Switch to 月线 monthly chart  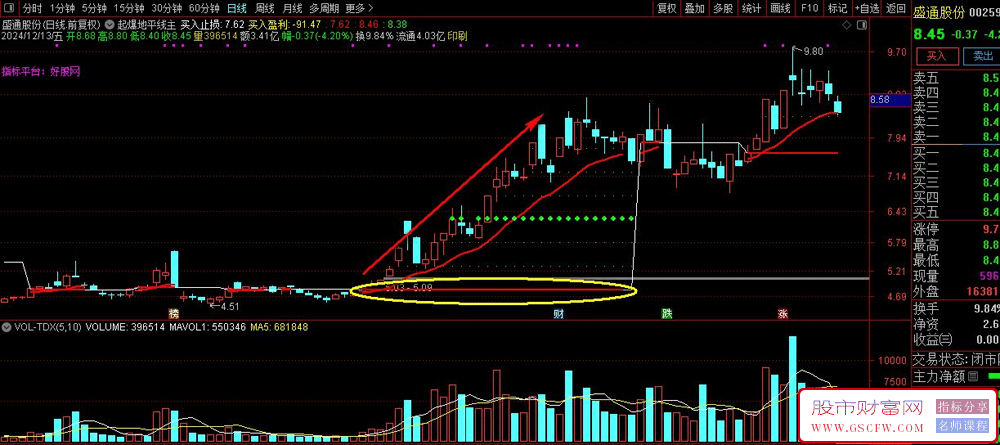click(x=292, y=8)
